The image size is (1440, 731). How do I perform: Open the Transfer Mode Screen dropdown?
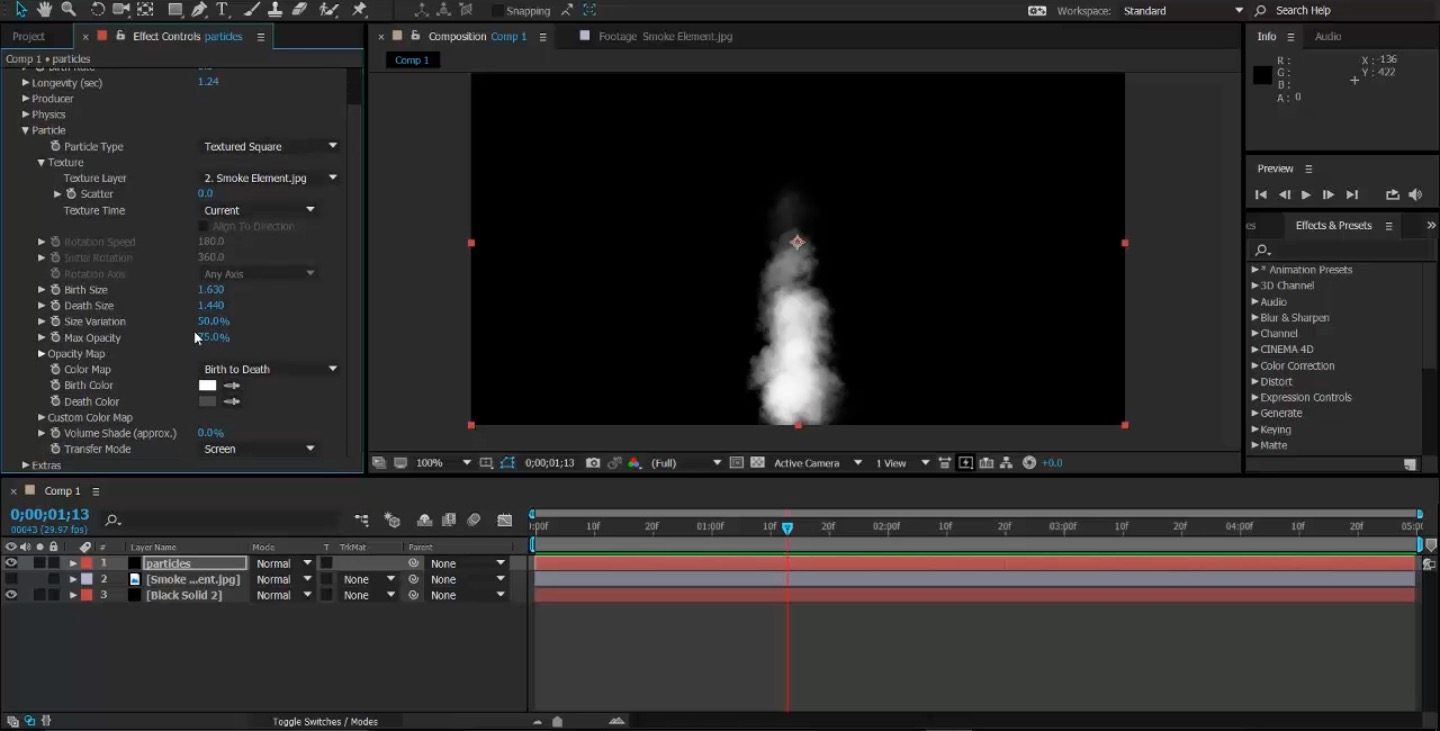coord(259,449)
